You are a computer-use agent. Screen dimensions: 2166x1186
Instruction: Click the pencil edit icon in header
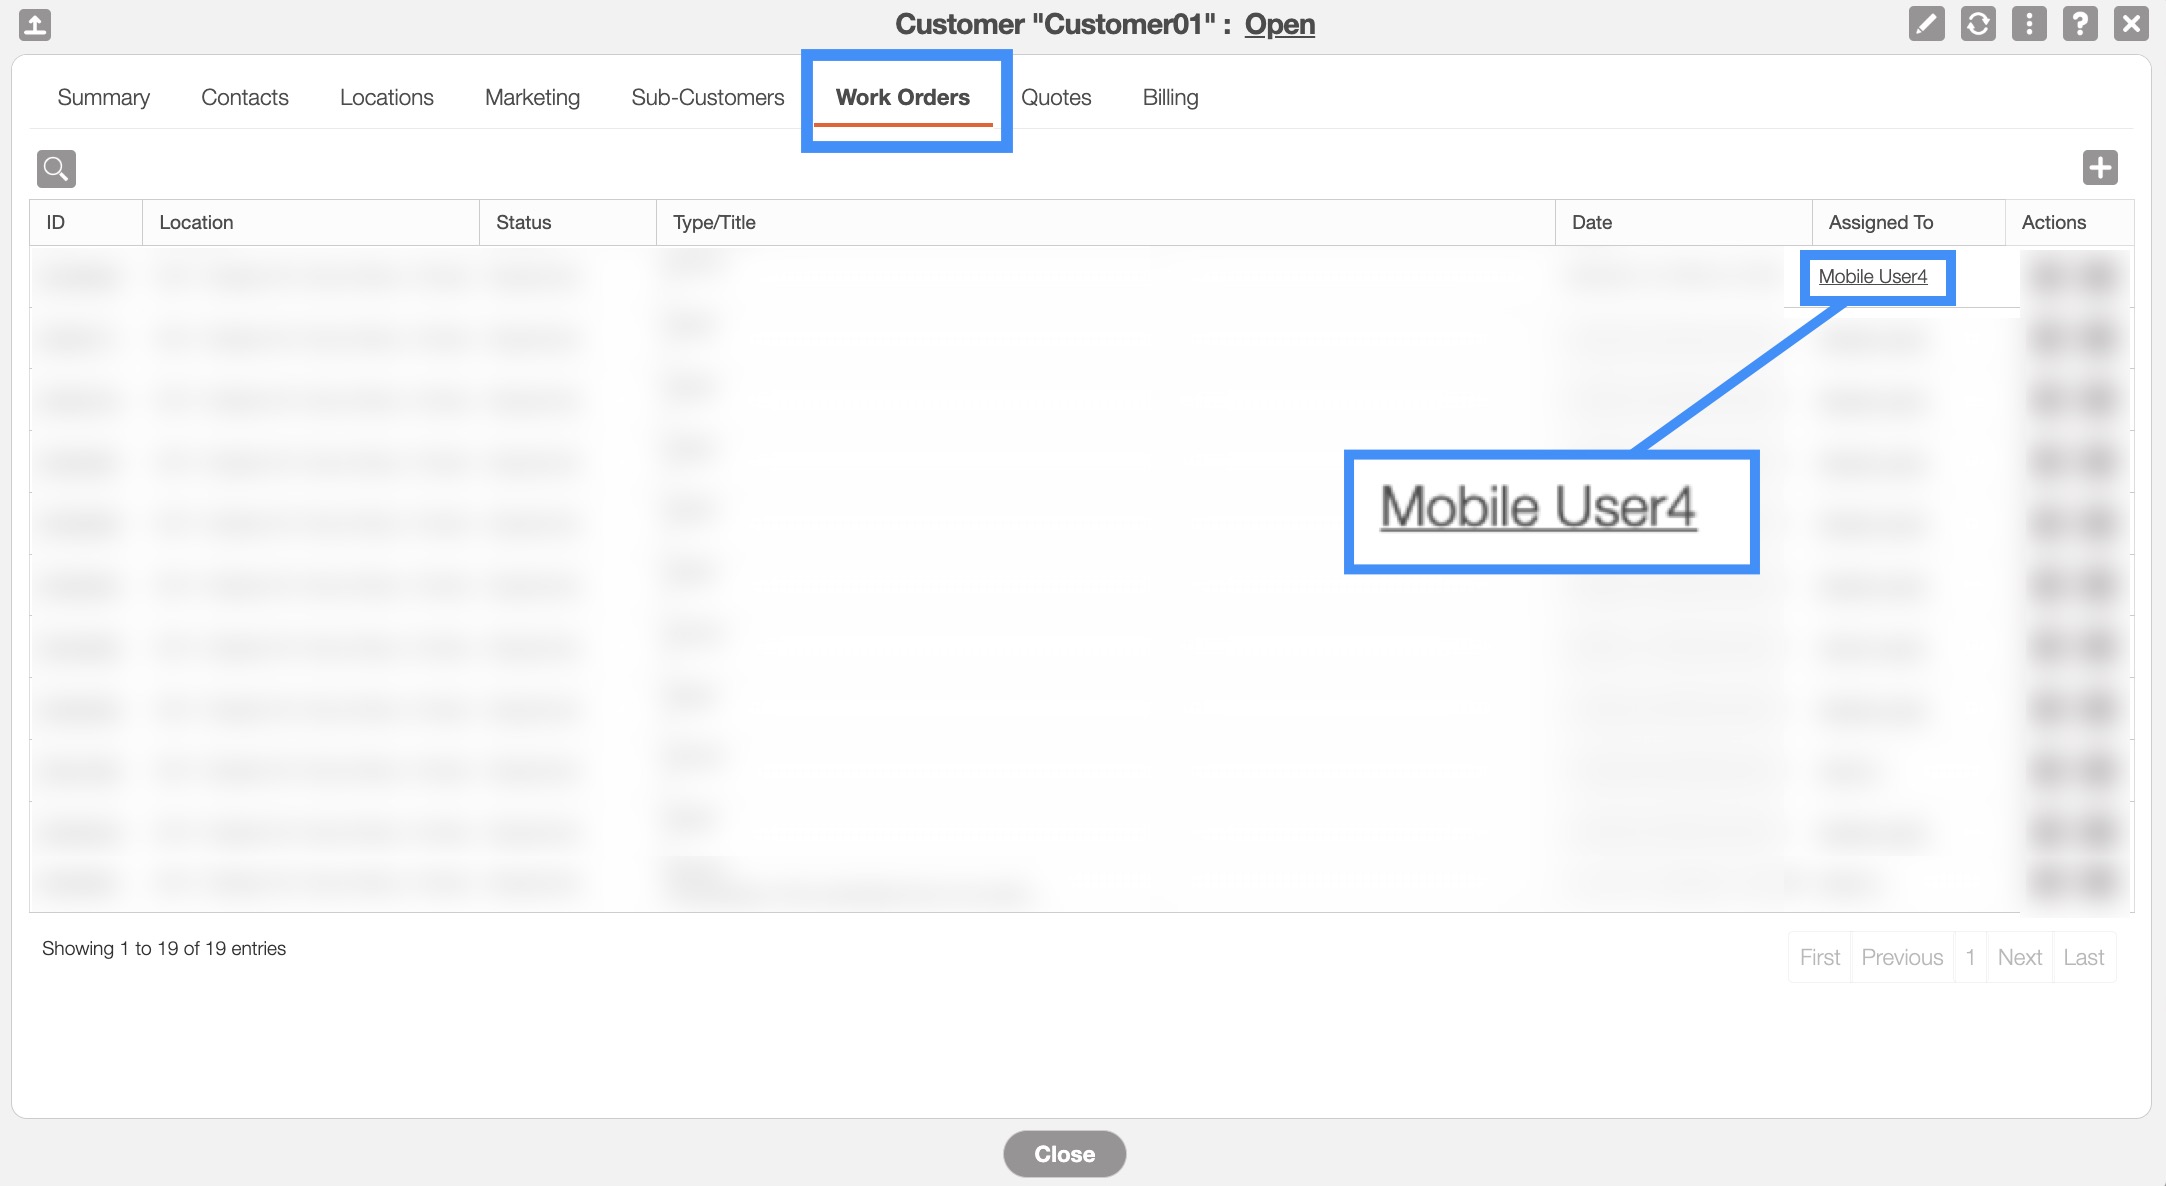(1926, 23)
